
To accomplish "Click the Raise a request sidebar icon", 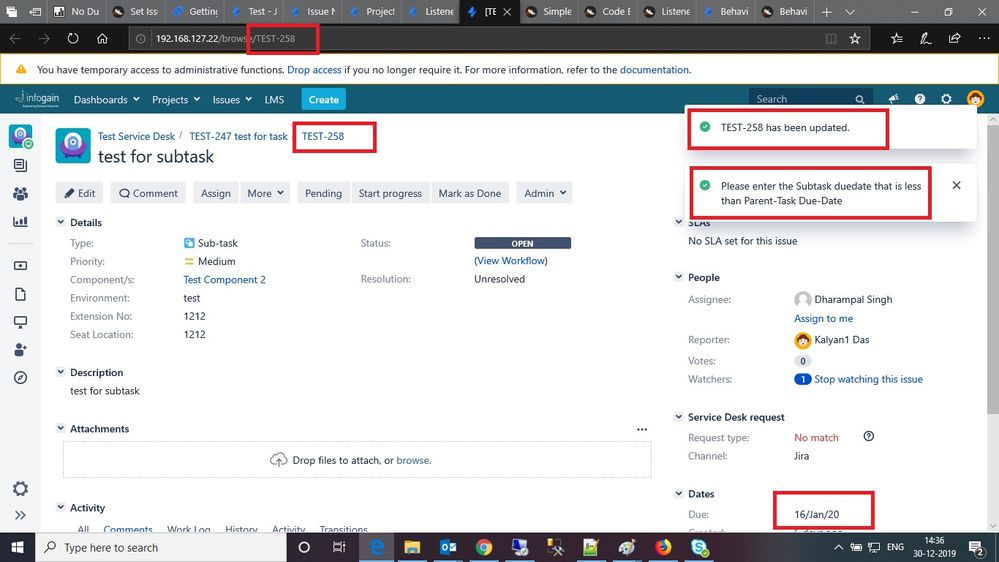I will click(20, 266).
